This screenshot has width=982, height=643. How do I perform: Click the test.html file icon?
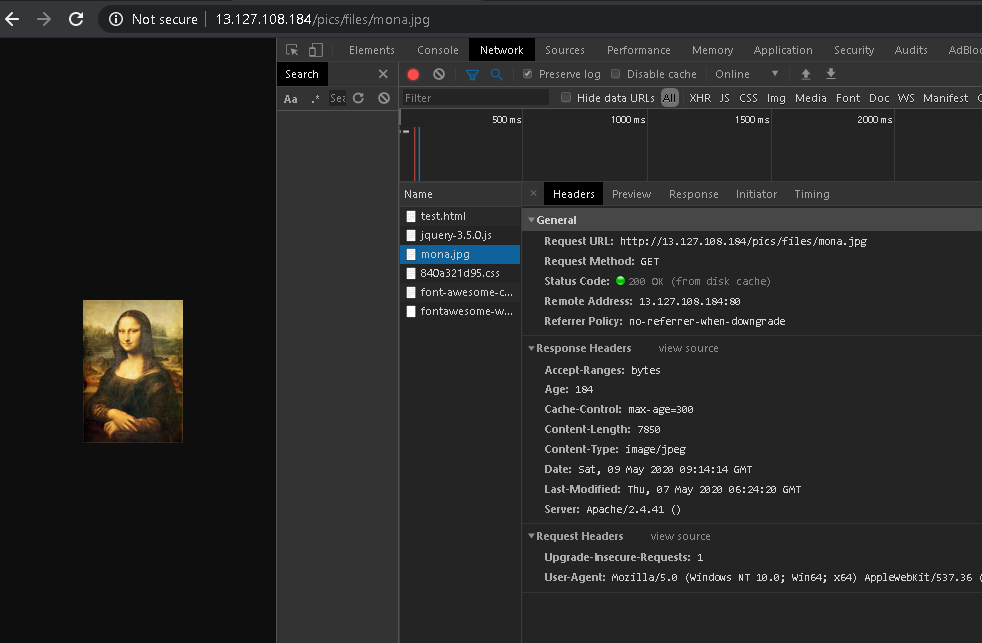411,217
